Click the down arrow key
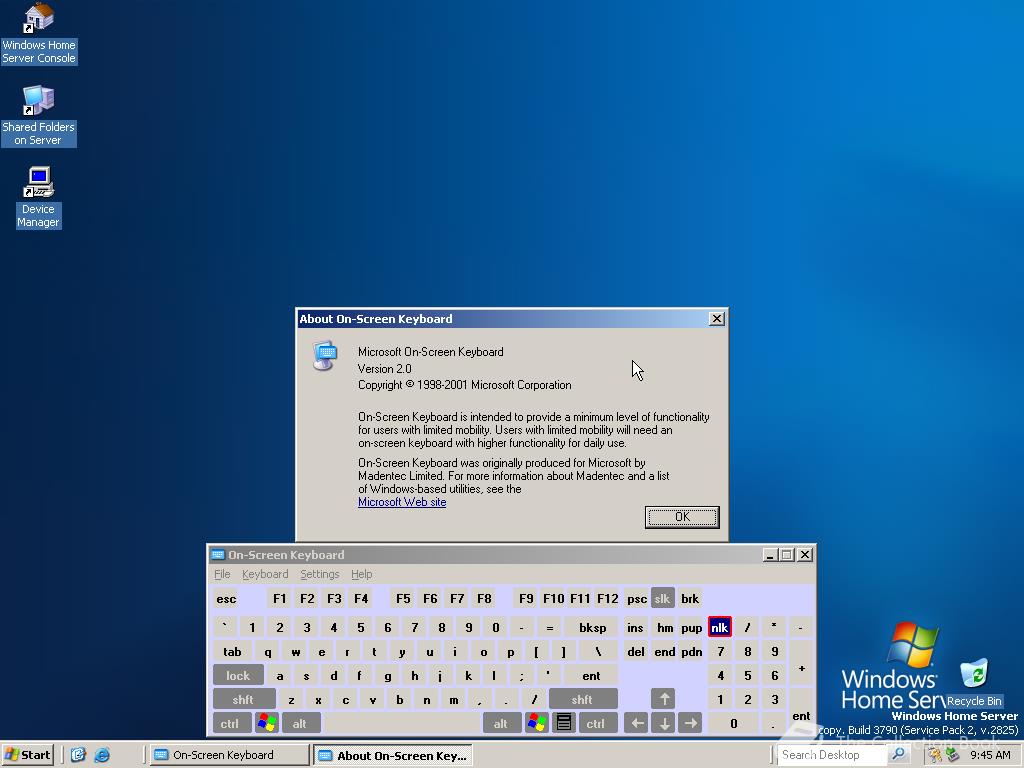1024x768 pixels. [x=663, y=724]
